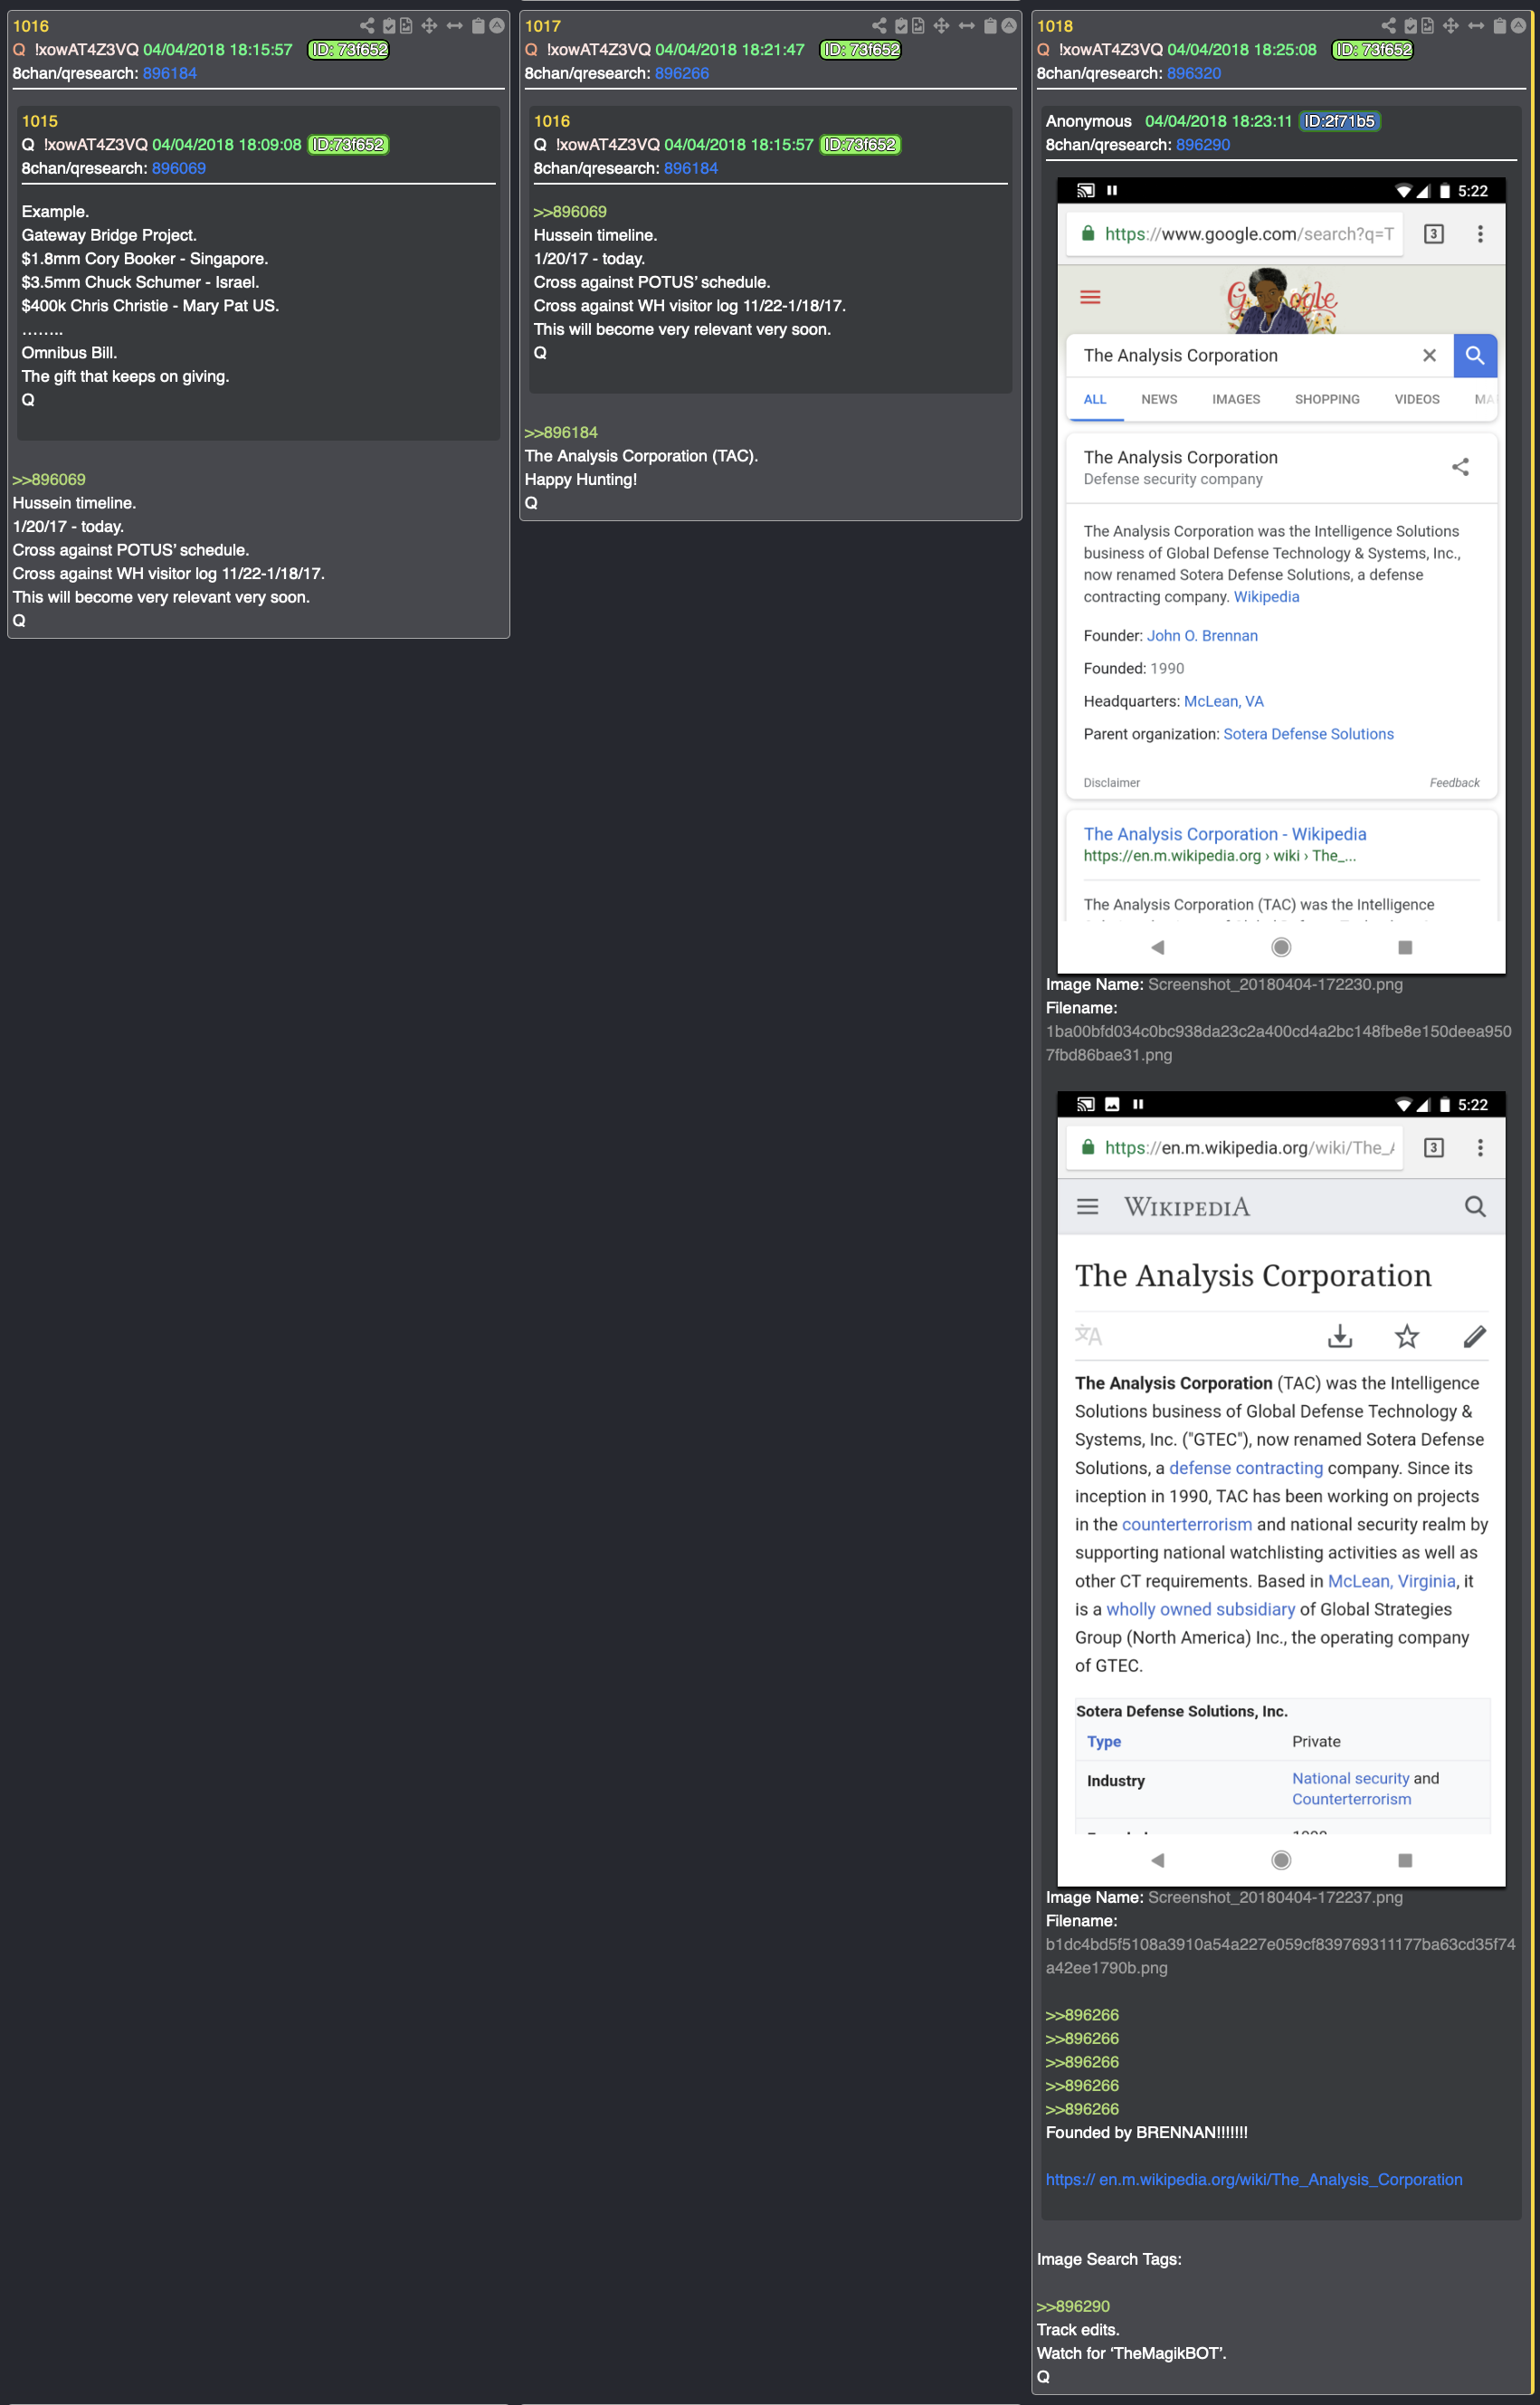Viewport: 1540px width, 2405px height.
Task: Click the >>896184 reply reference in post 1017
Action: click(x=561, y=432)
